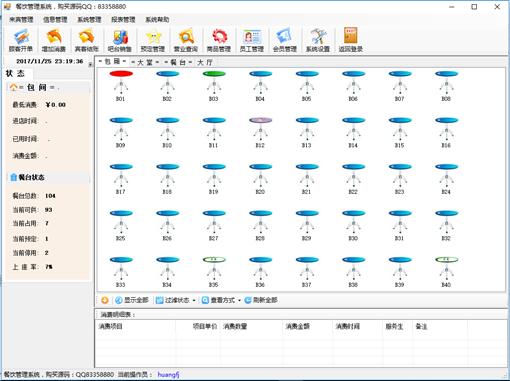510x381 pixels.
Task: Select the purple reserved table B12
Action: (260, 132)
